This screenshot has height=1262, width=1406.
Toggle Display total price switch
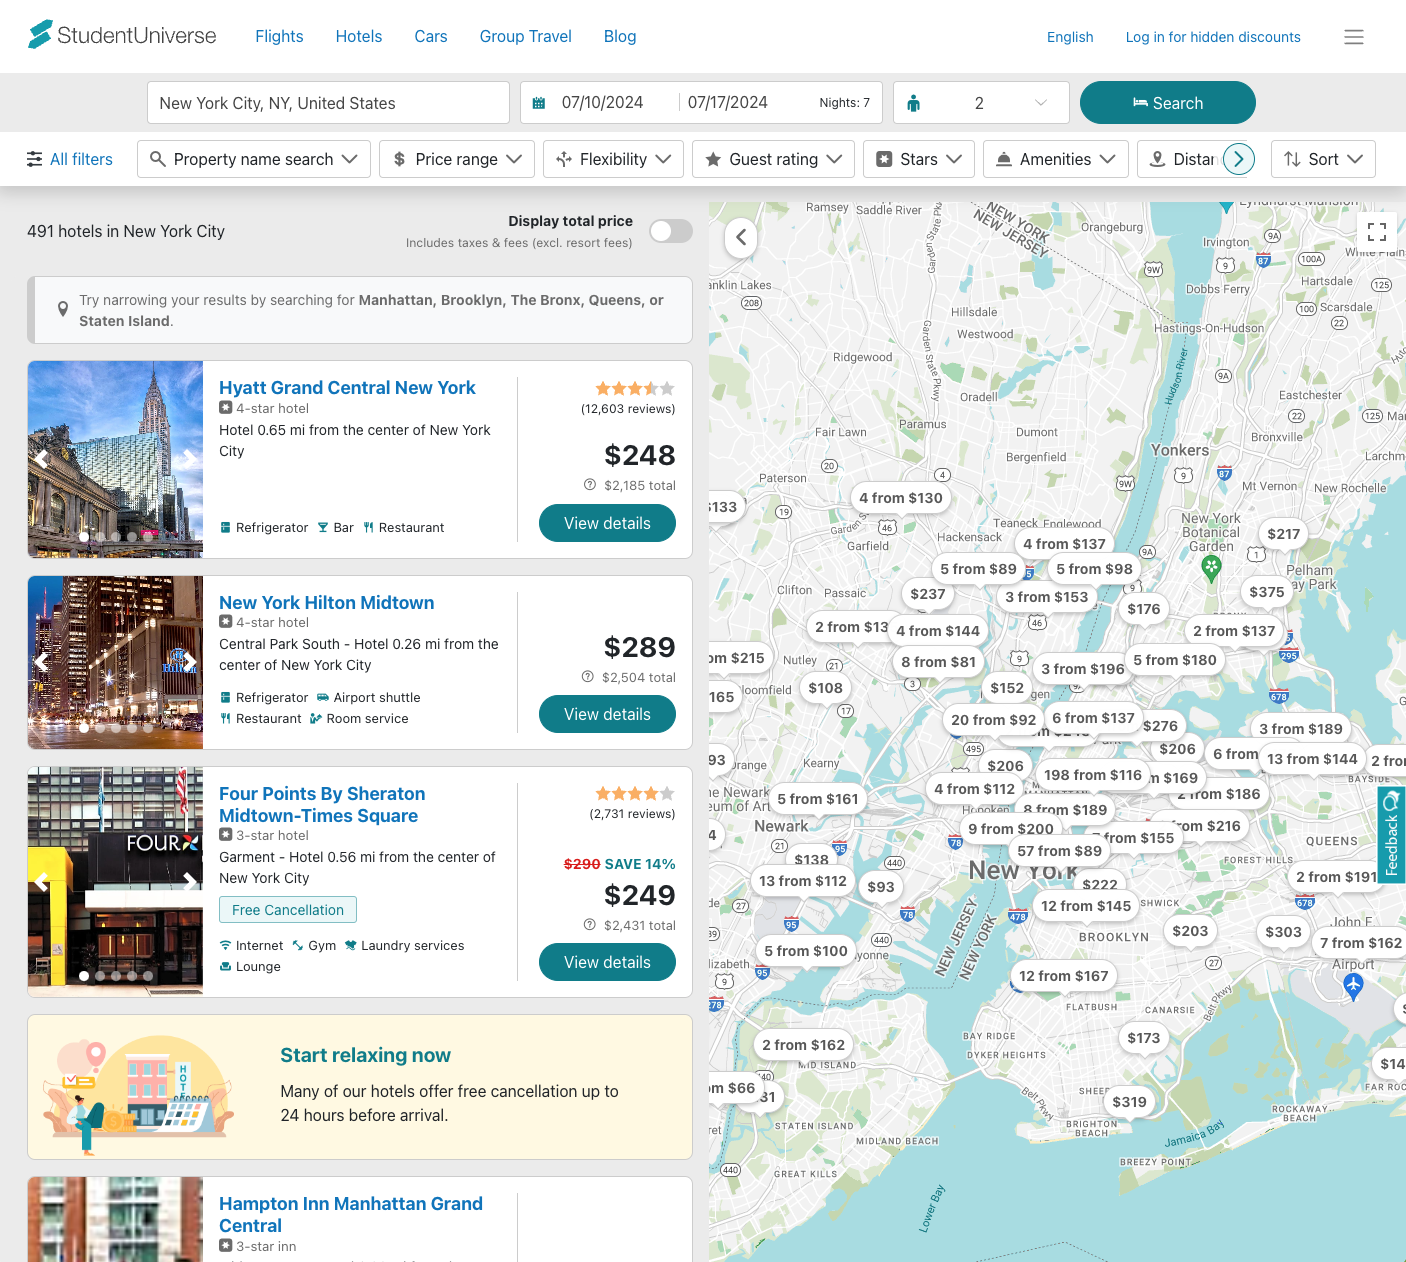point(671,231)
